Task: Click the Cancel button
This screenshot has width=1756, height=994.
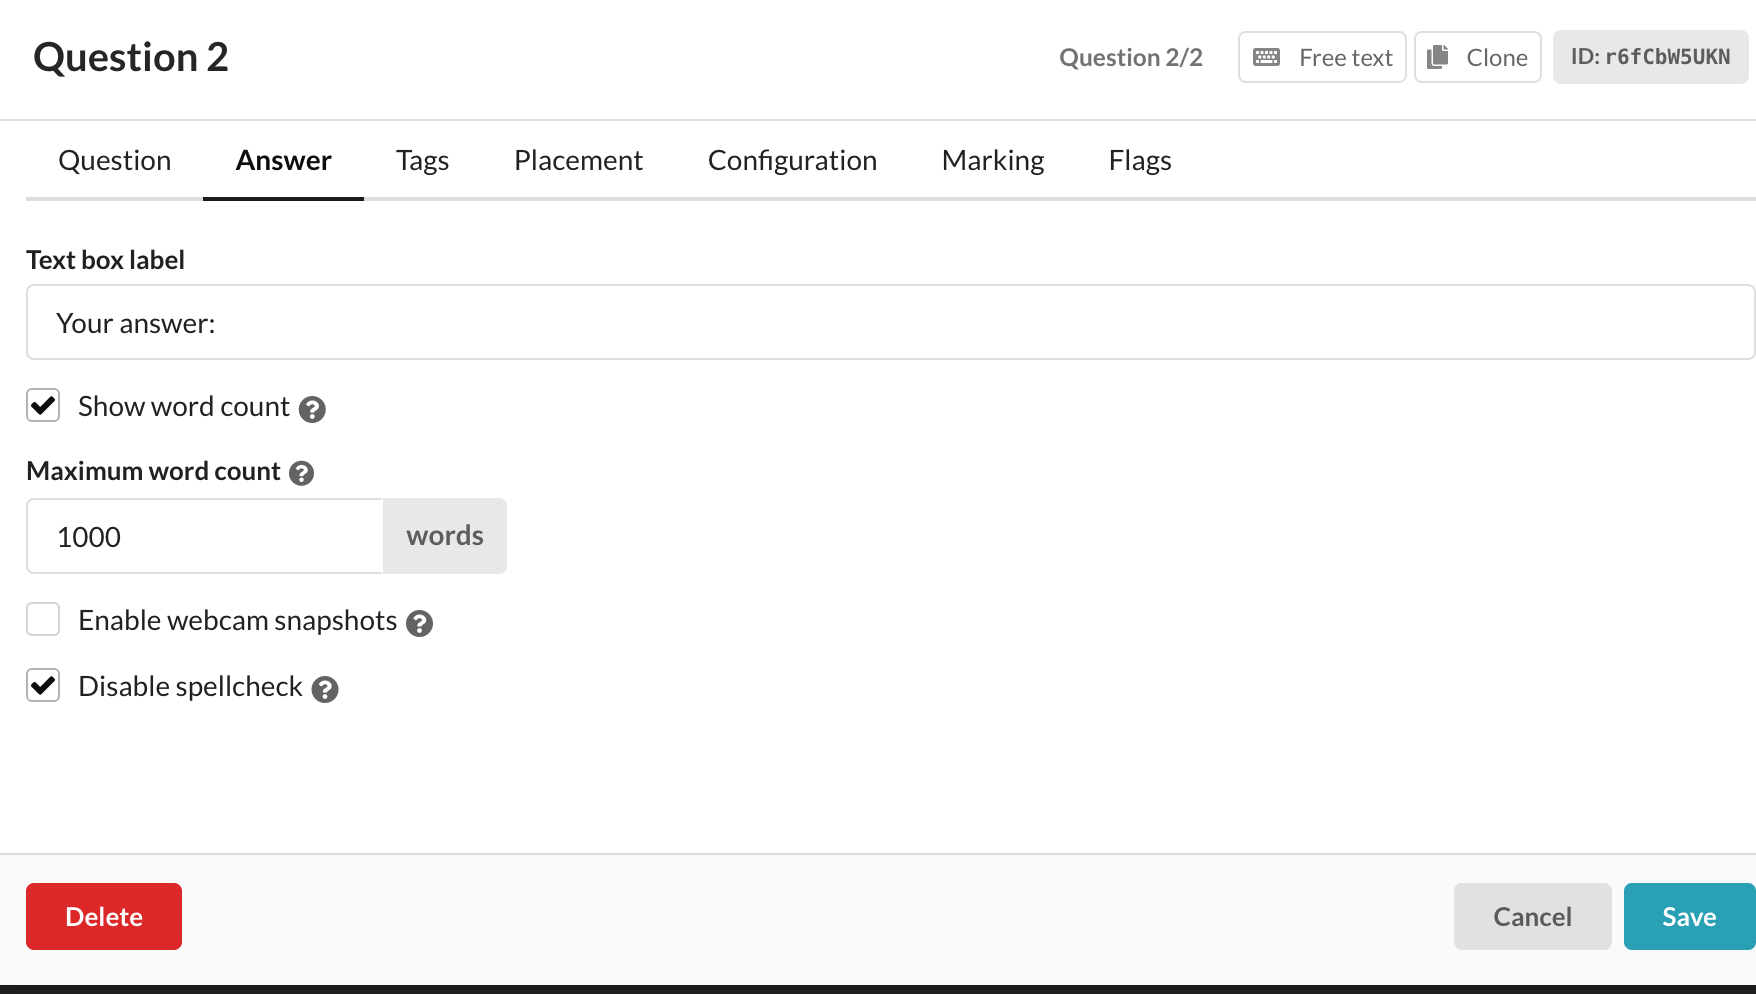Action: coord(1532,916)
